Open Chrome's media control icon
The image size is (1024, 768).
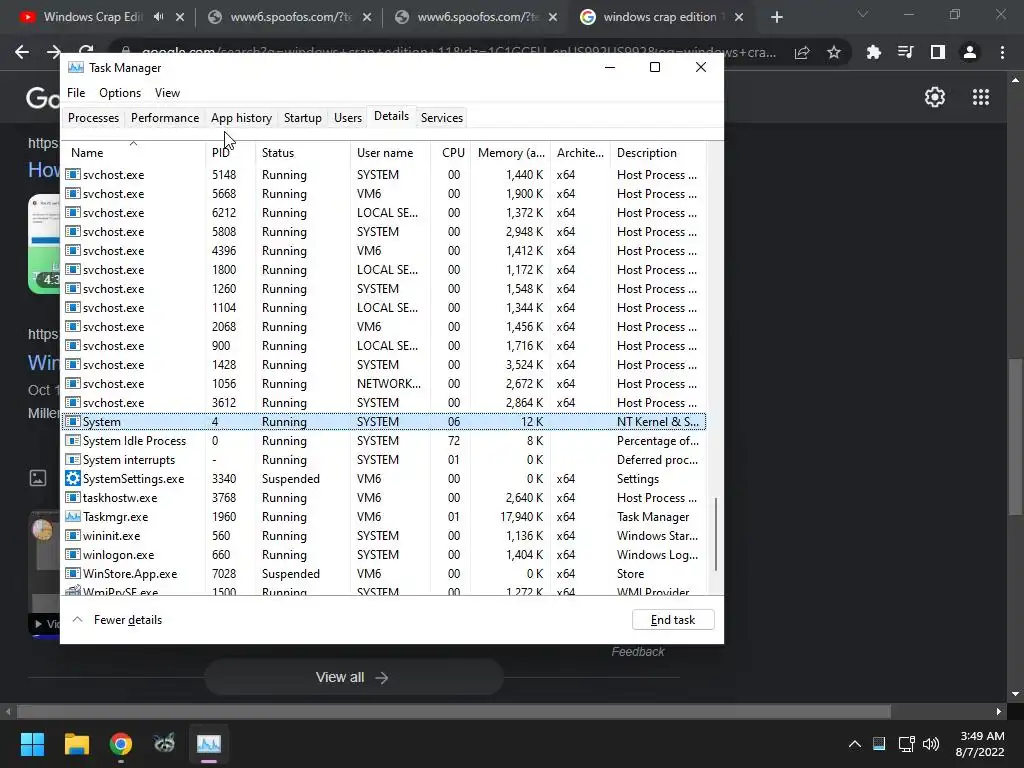905,52
